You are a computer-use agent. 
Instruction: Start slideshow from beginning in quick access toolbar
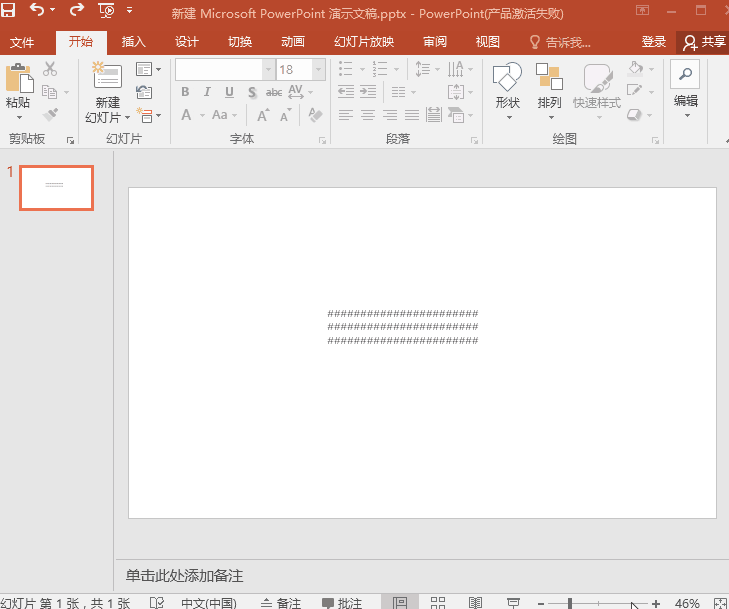(x=106, y=12)
